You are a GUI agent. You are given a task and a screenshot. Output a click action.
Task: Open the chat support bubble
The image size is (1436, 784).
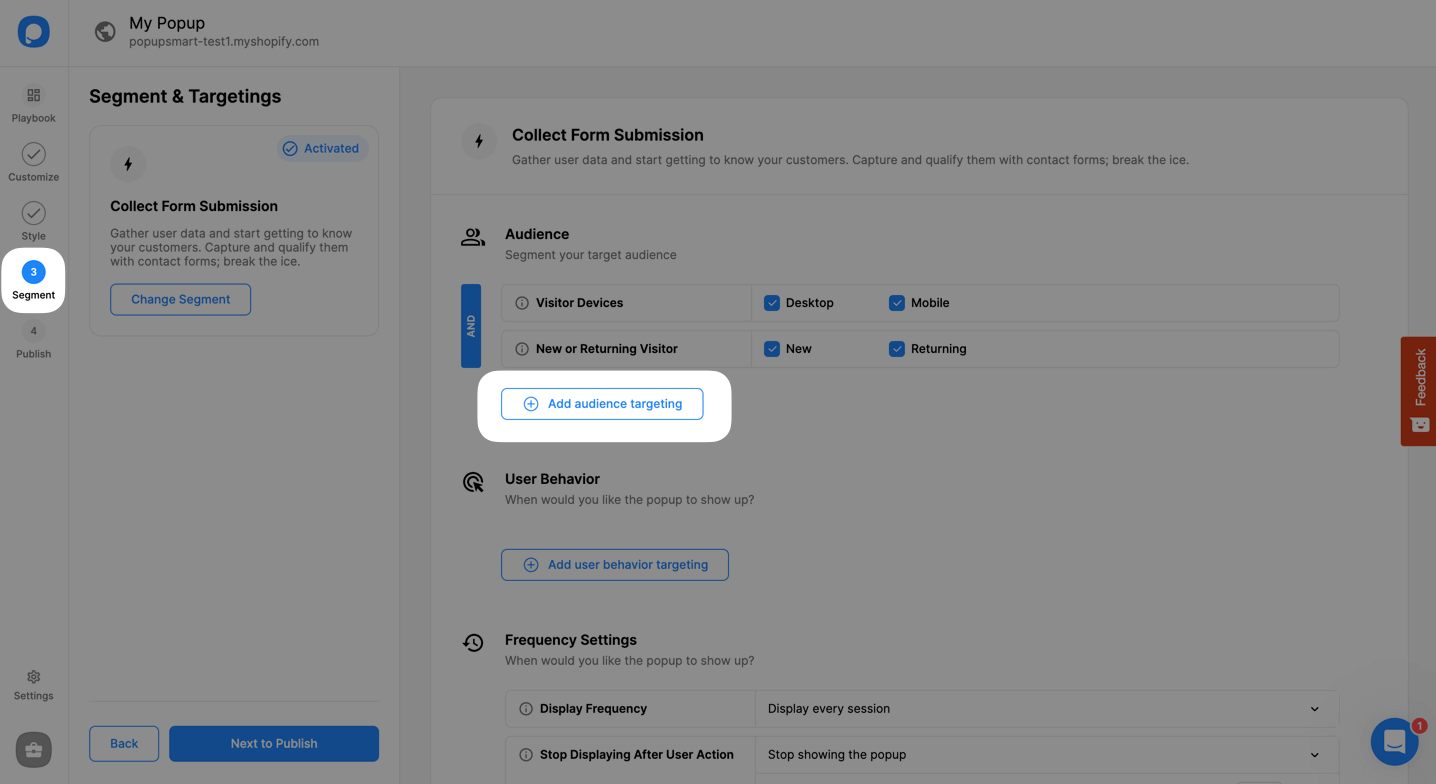1394,741
